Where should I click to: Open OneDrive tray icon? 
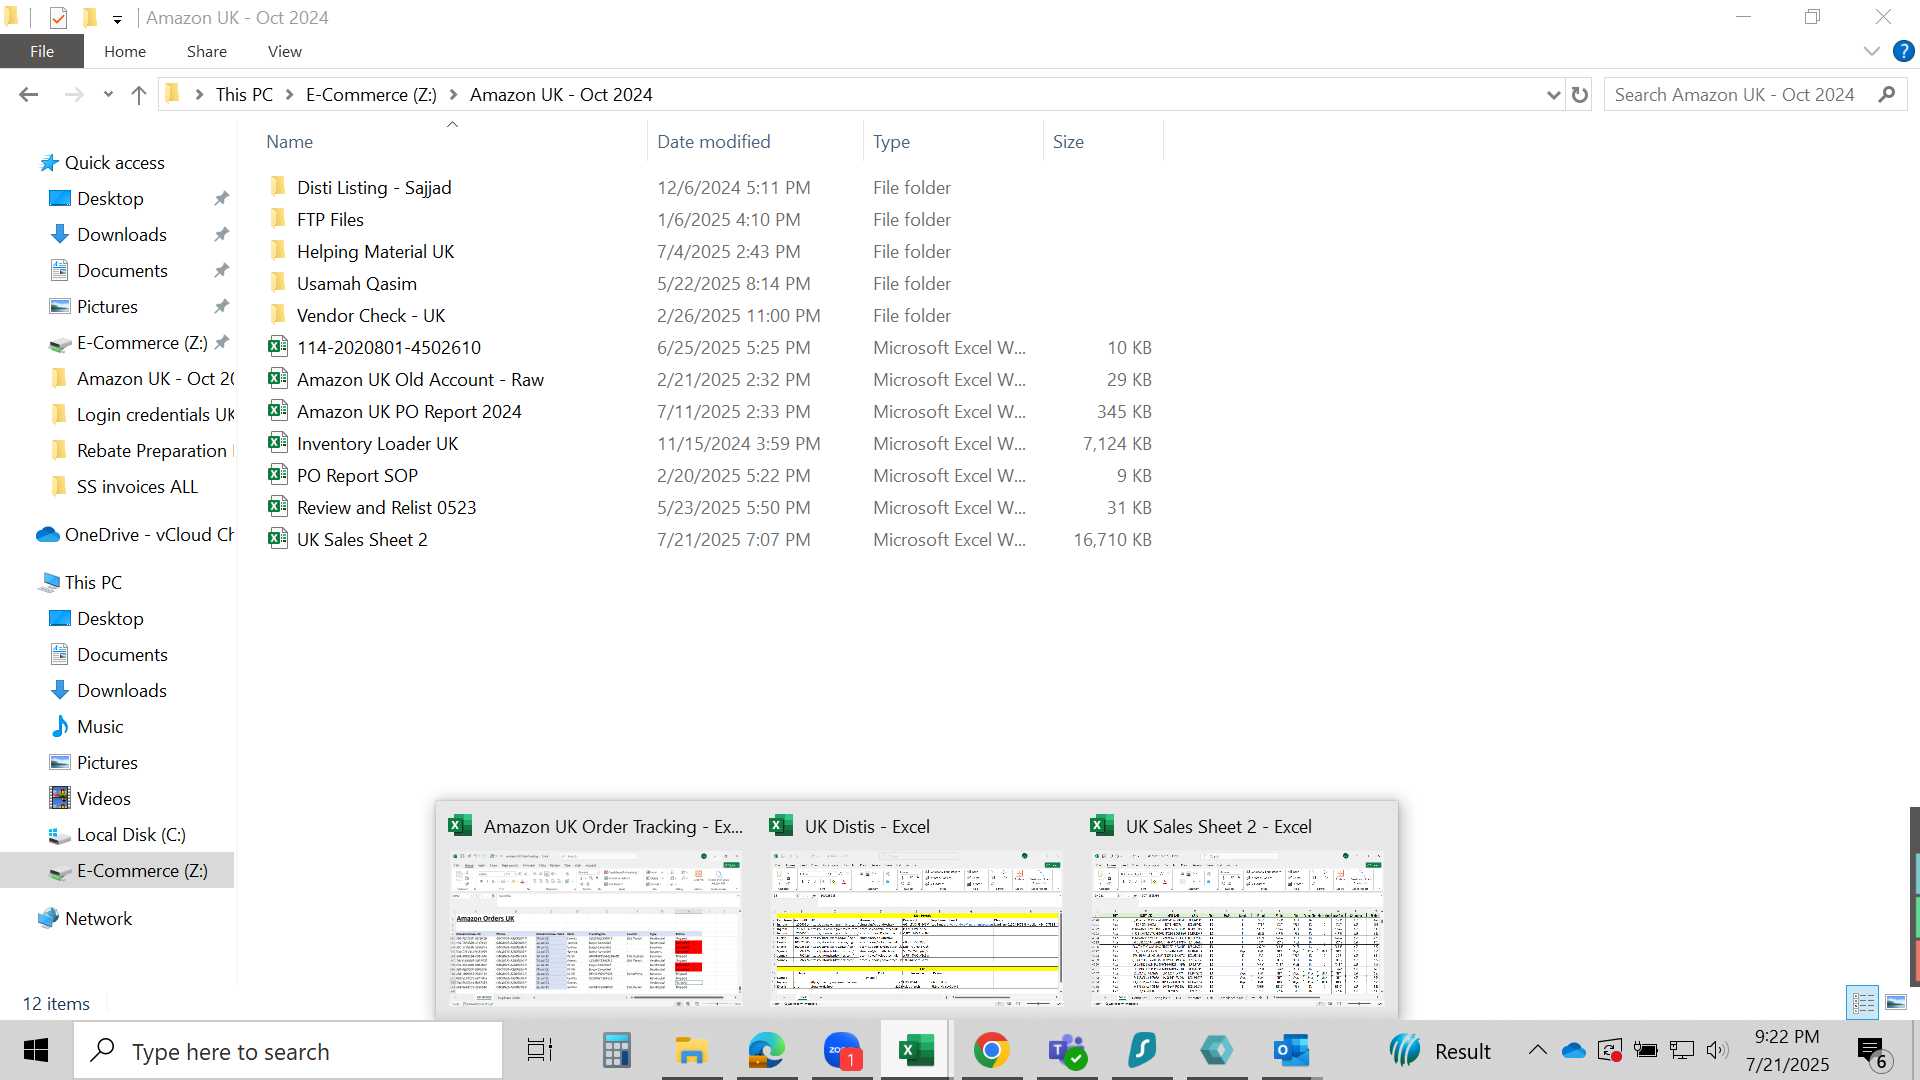tap(1574, 1051)
